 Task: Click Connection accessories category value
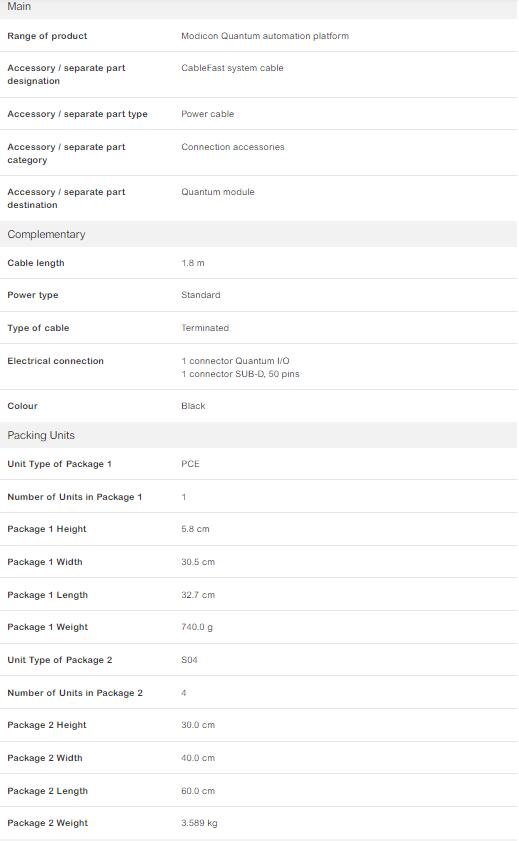233,147
